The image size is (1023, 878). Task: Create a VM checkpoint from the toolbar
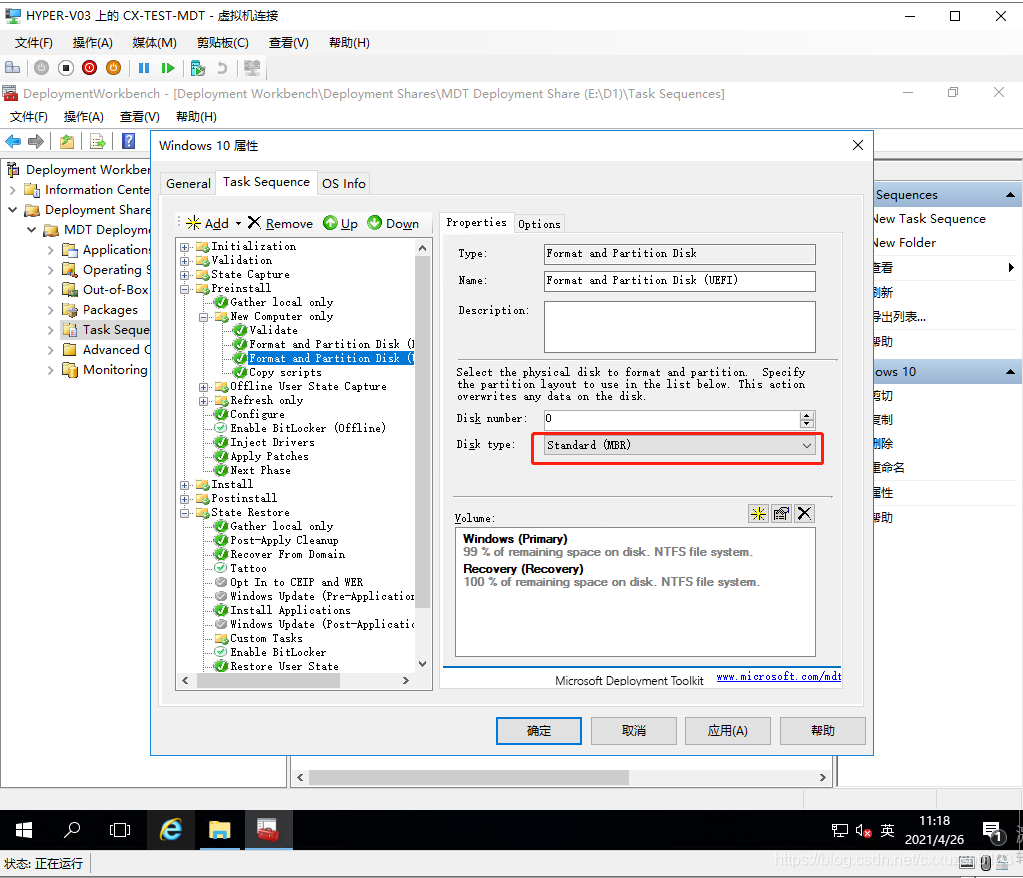198,68
